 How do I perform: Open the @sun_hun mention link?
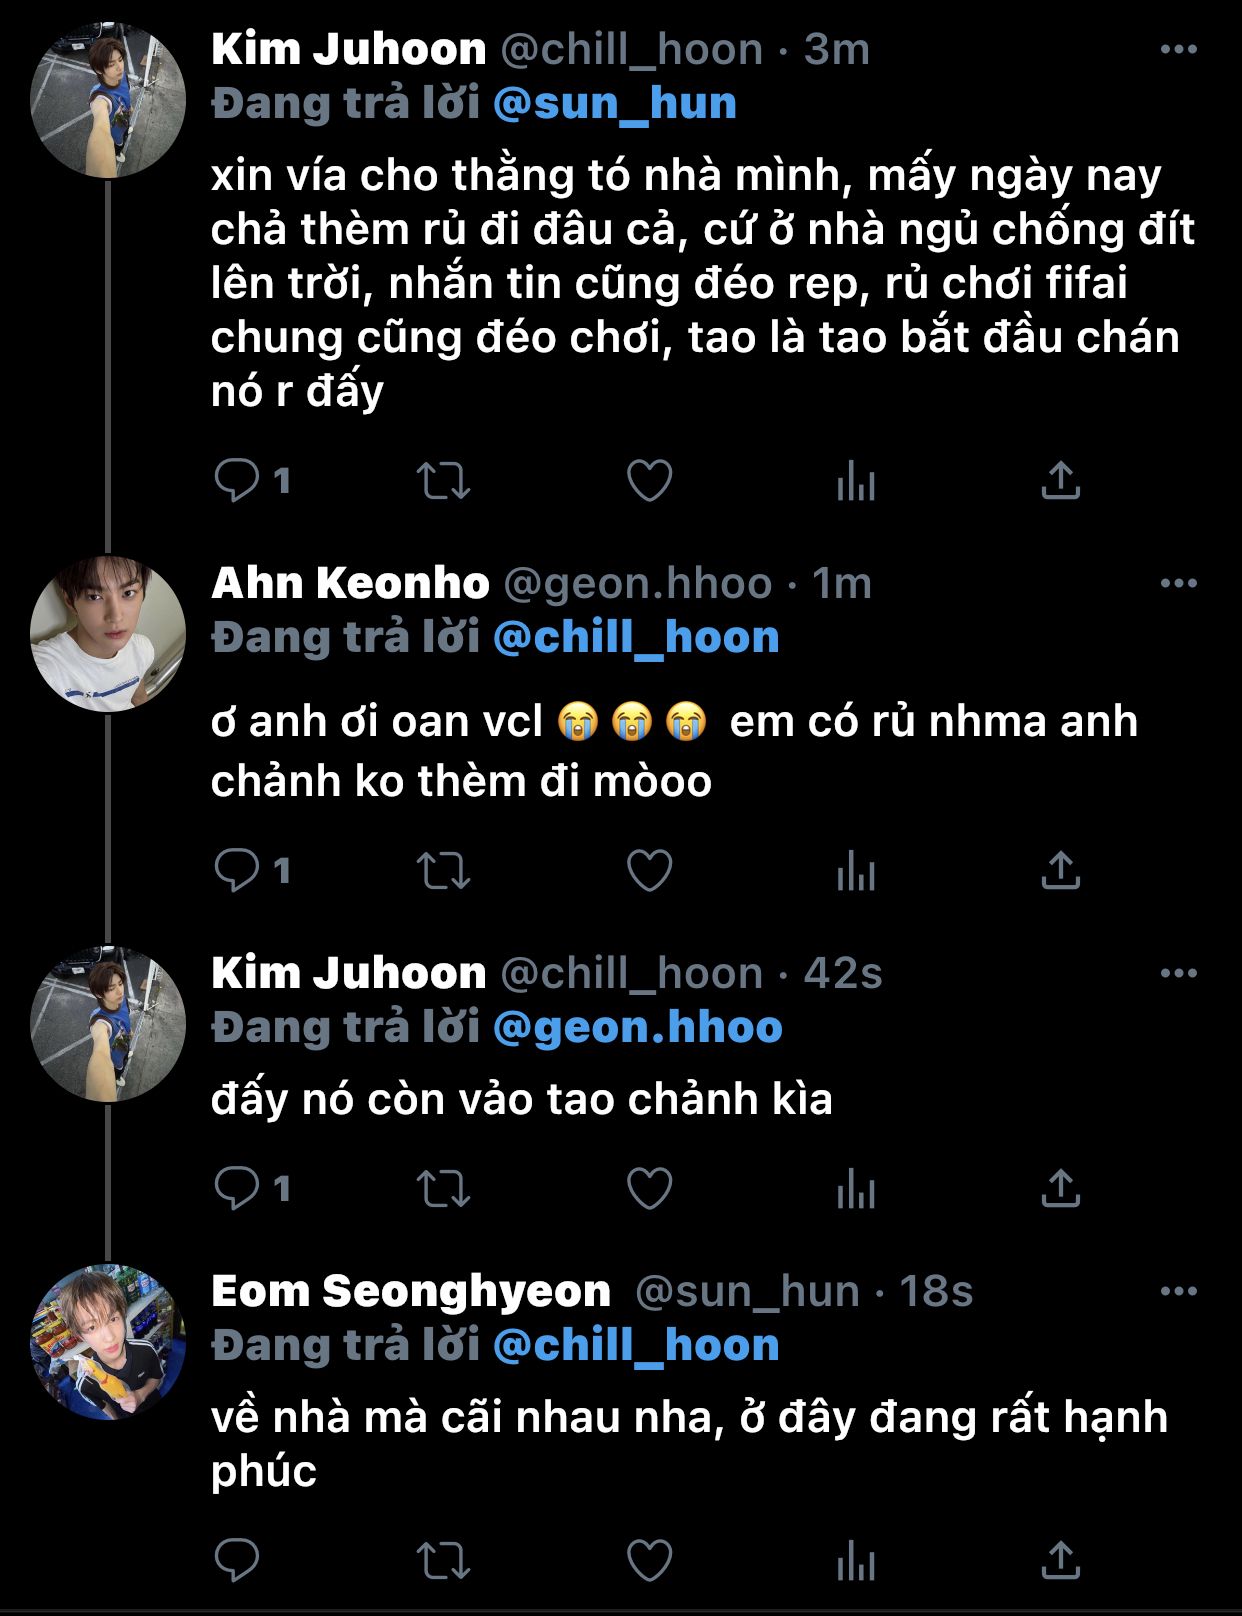615,104
